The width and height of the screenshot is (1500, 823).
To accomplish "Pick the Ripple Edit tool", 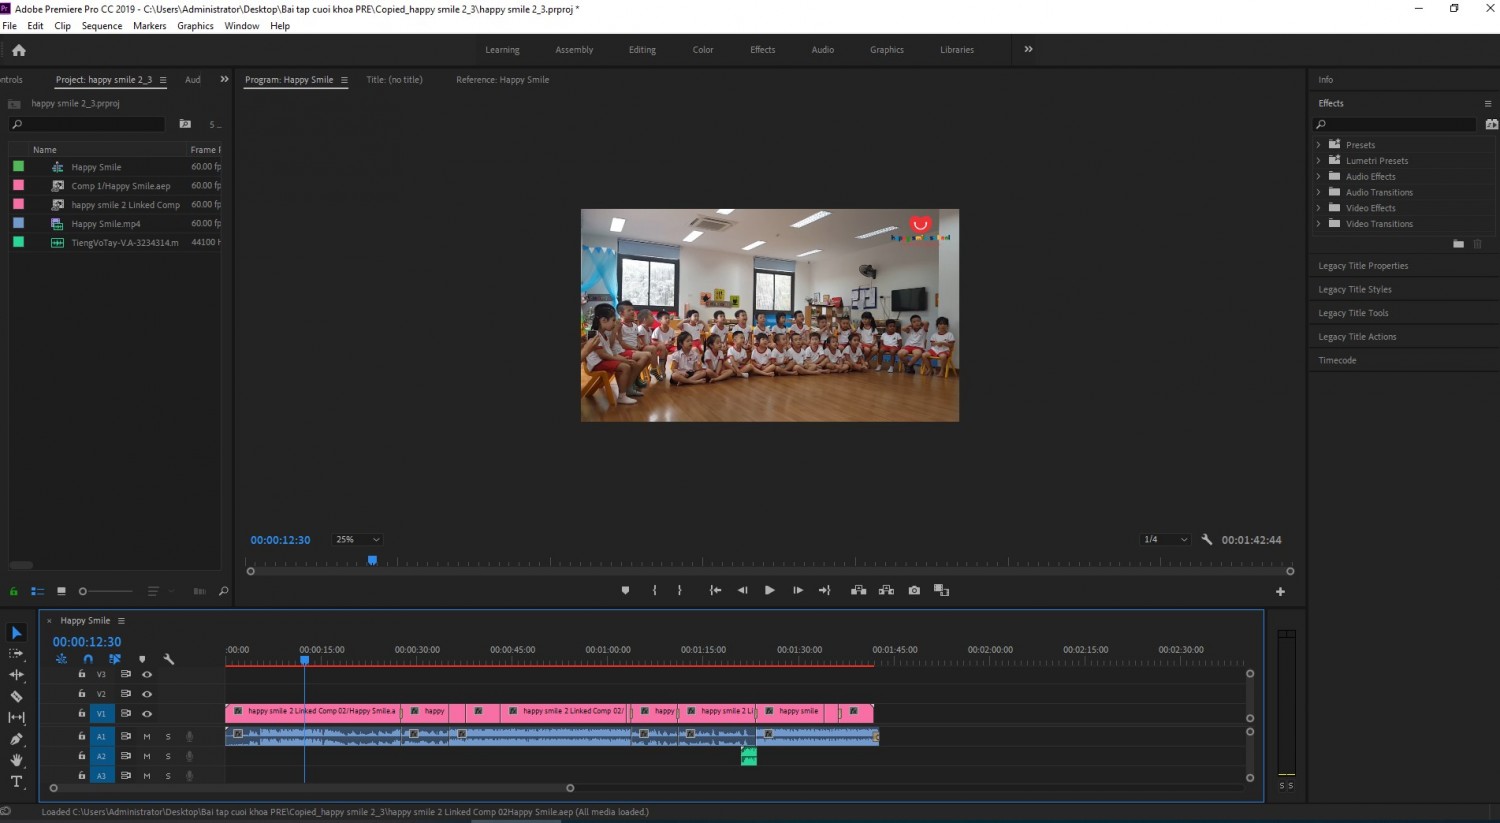I will 16,675.
